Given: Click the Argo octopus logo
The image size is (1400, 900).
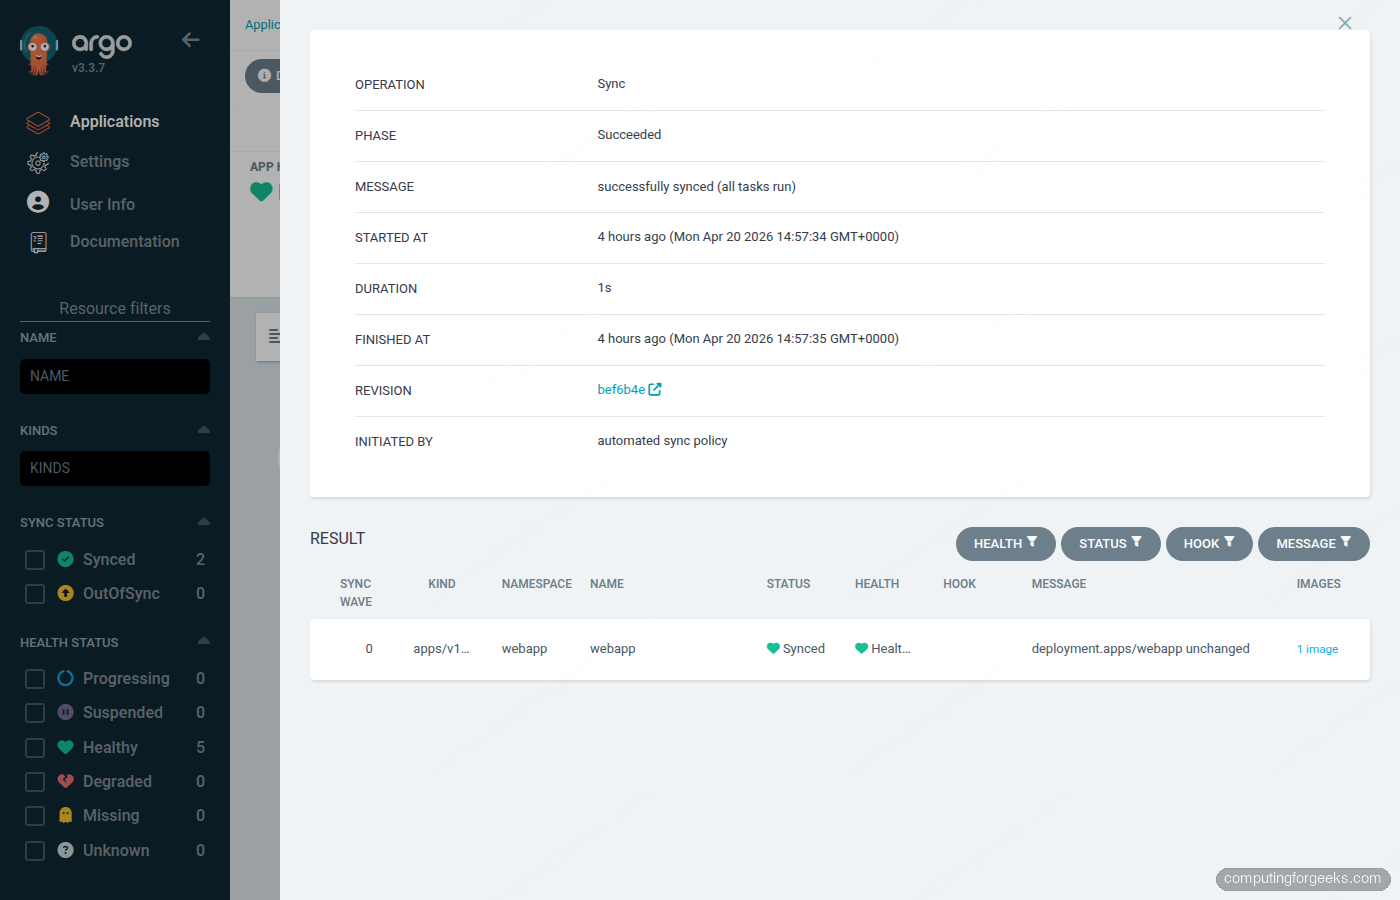Looking at the screenshot, I should 39,50.
